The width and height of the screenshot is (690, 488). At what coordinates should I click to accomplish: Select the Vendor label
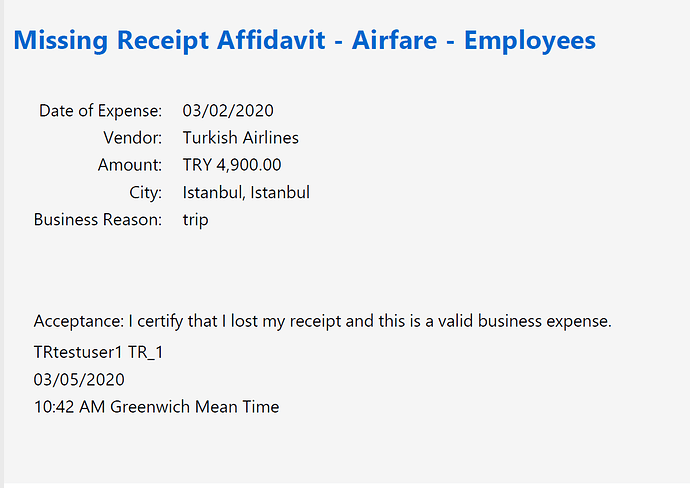tap(133, 138)
